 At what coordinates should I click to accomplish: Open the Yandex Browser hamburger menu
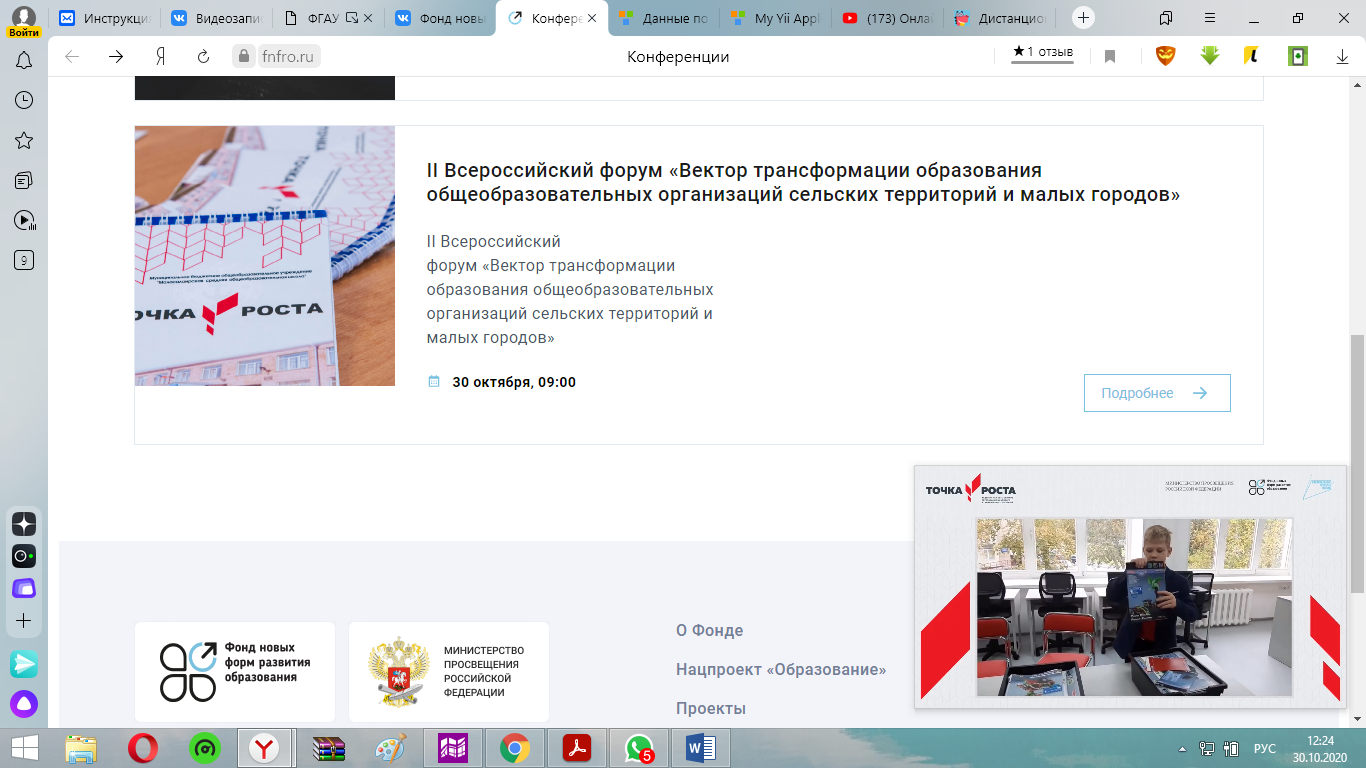pyautogui.click(x=1211, y=18)
